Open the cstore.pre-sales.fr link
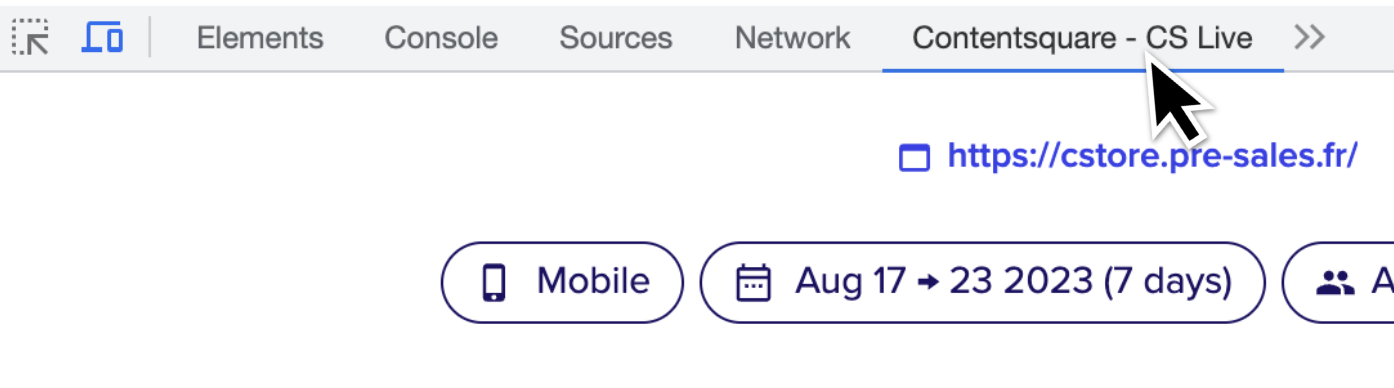1394x388 pixels. coord(1153,156)
